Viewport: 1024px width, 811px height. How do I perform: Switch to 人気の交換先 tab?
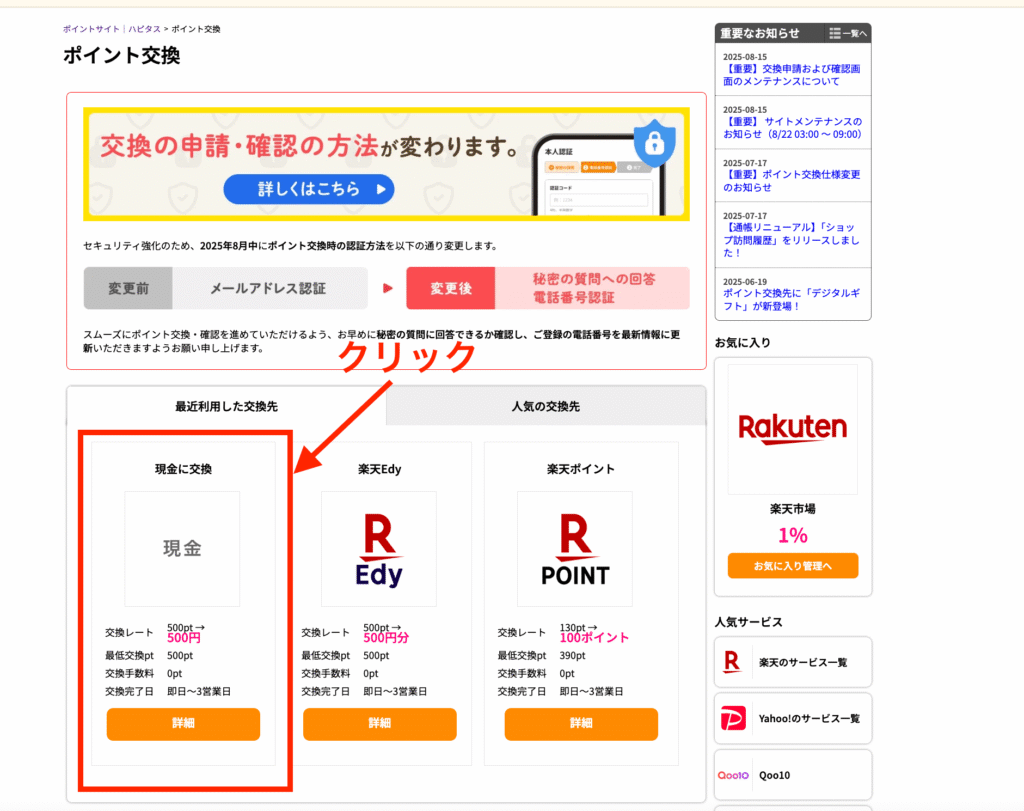point(546,406)
